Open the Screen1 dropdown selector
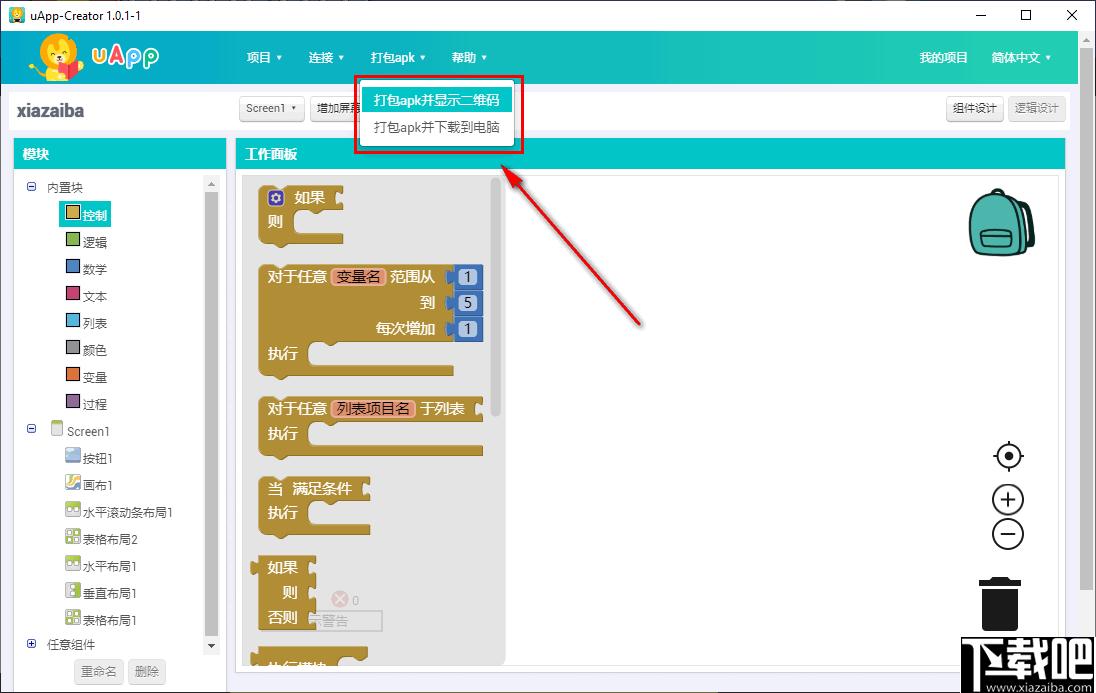1096x693 pixels. coord(271,108)
